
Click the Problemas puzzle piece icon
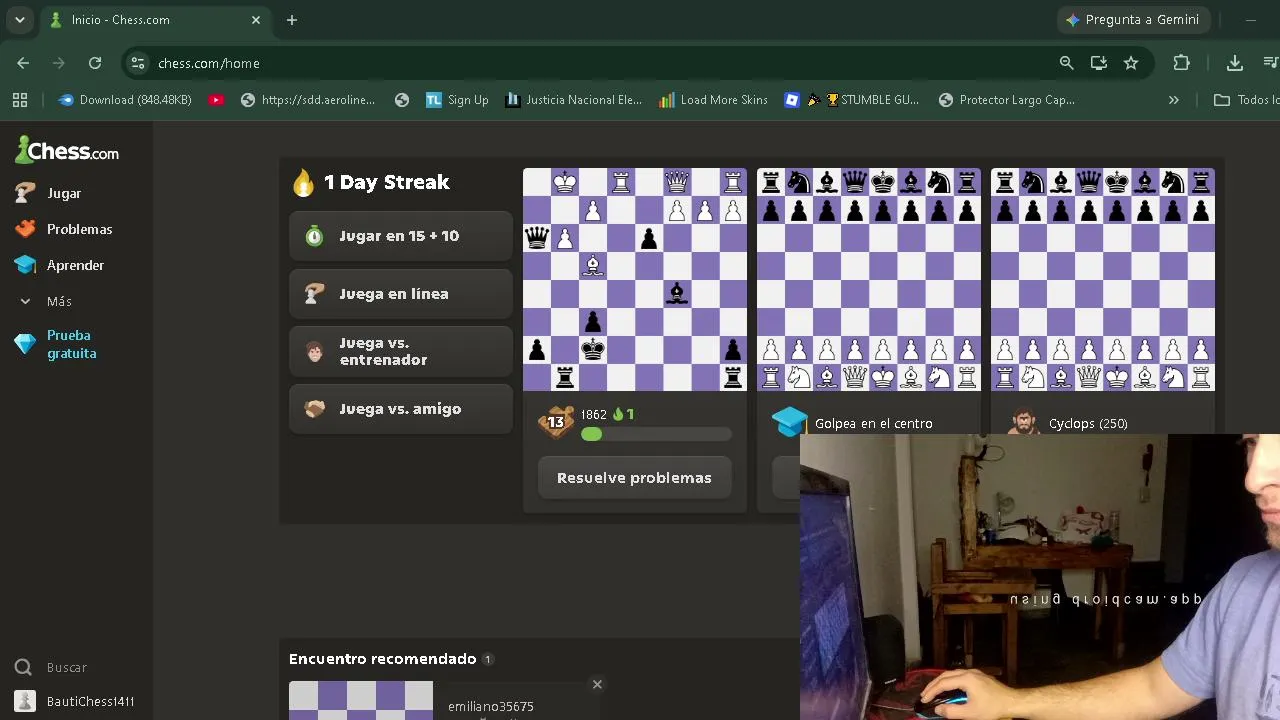point(26,229)
